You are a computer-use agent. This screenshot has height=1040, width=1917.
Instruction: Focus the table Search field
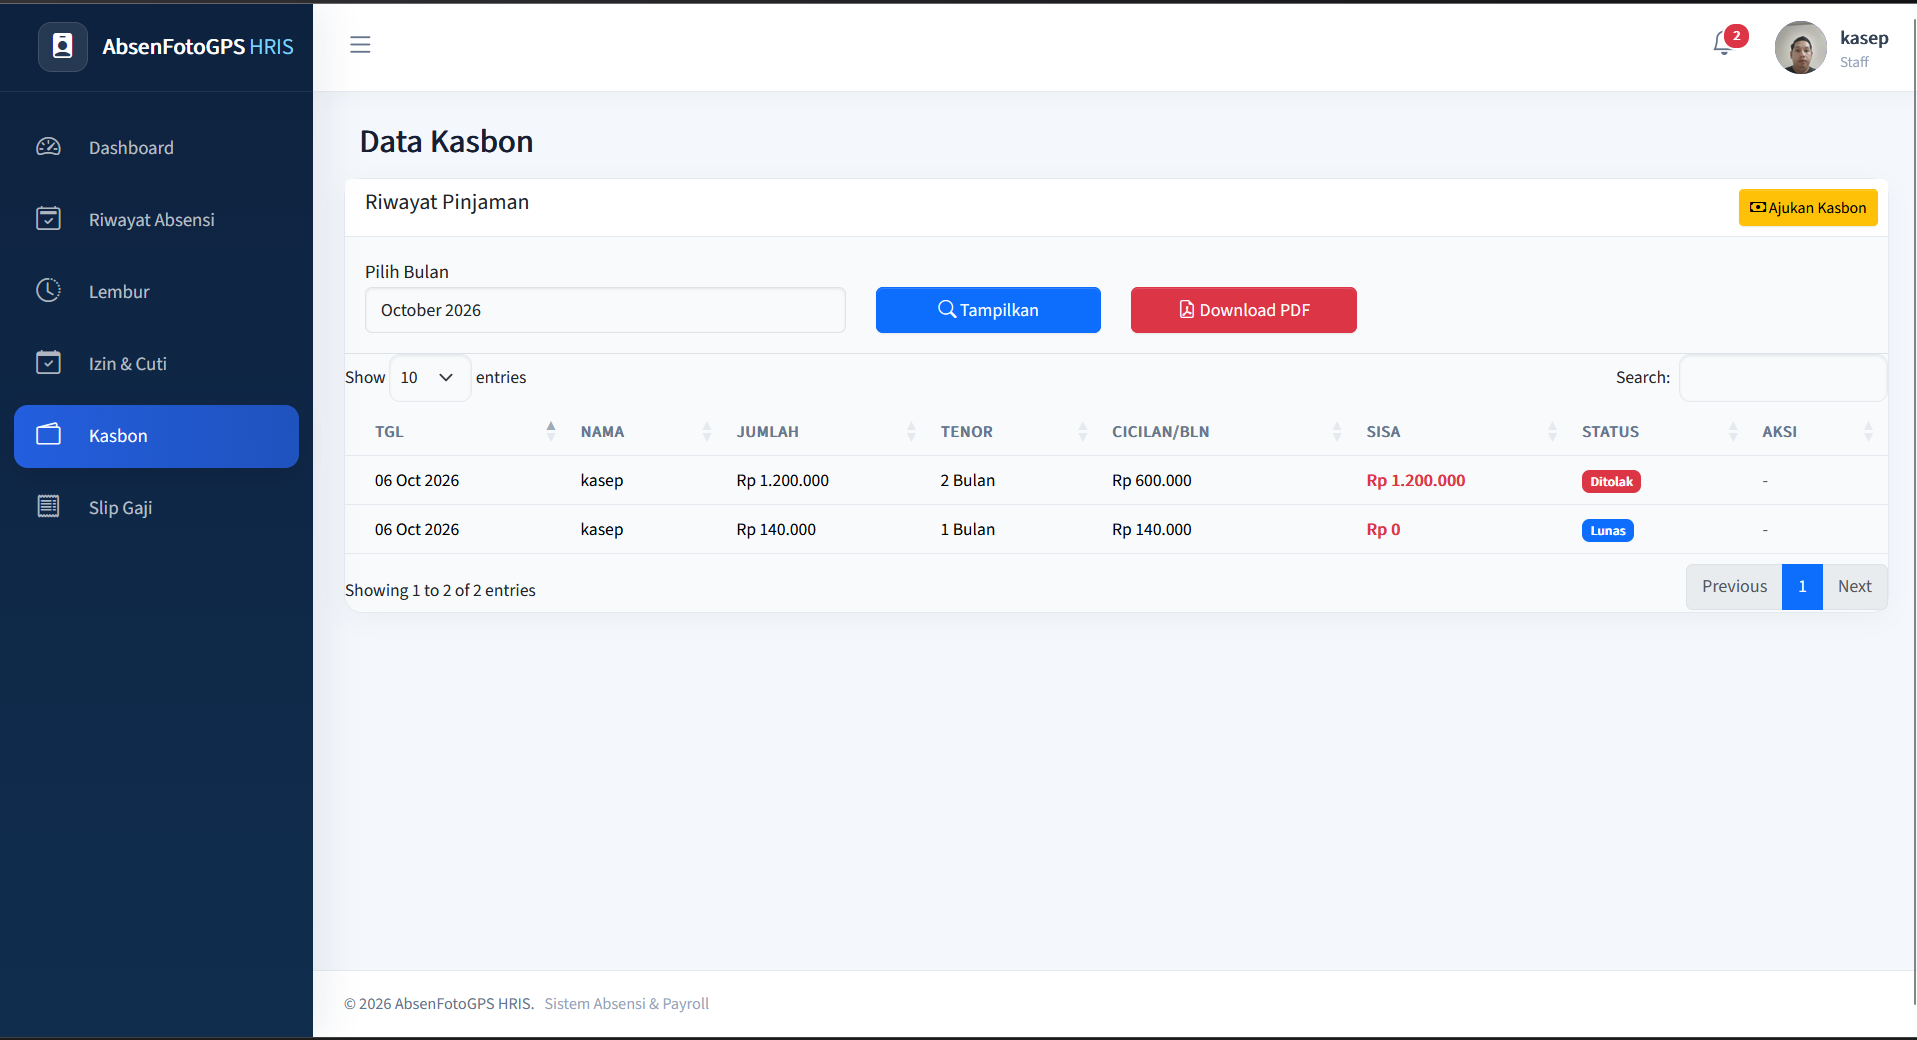(1783, 378)
